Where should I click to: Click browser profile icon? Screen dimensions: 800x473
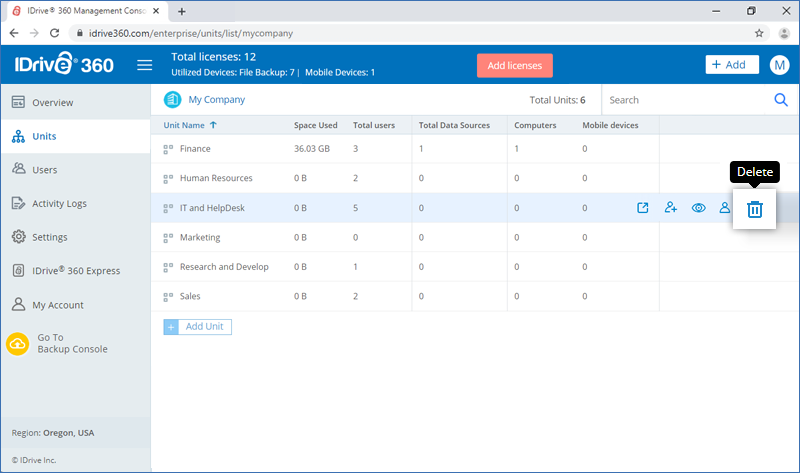click(x=784, y=33)
